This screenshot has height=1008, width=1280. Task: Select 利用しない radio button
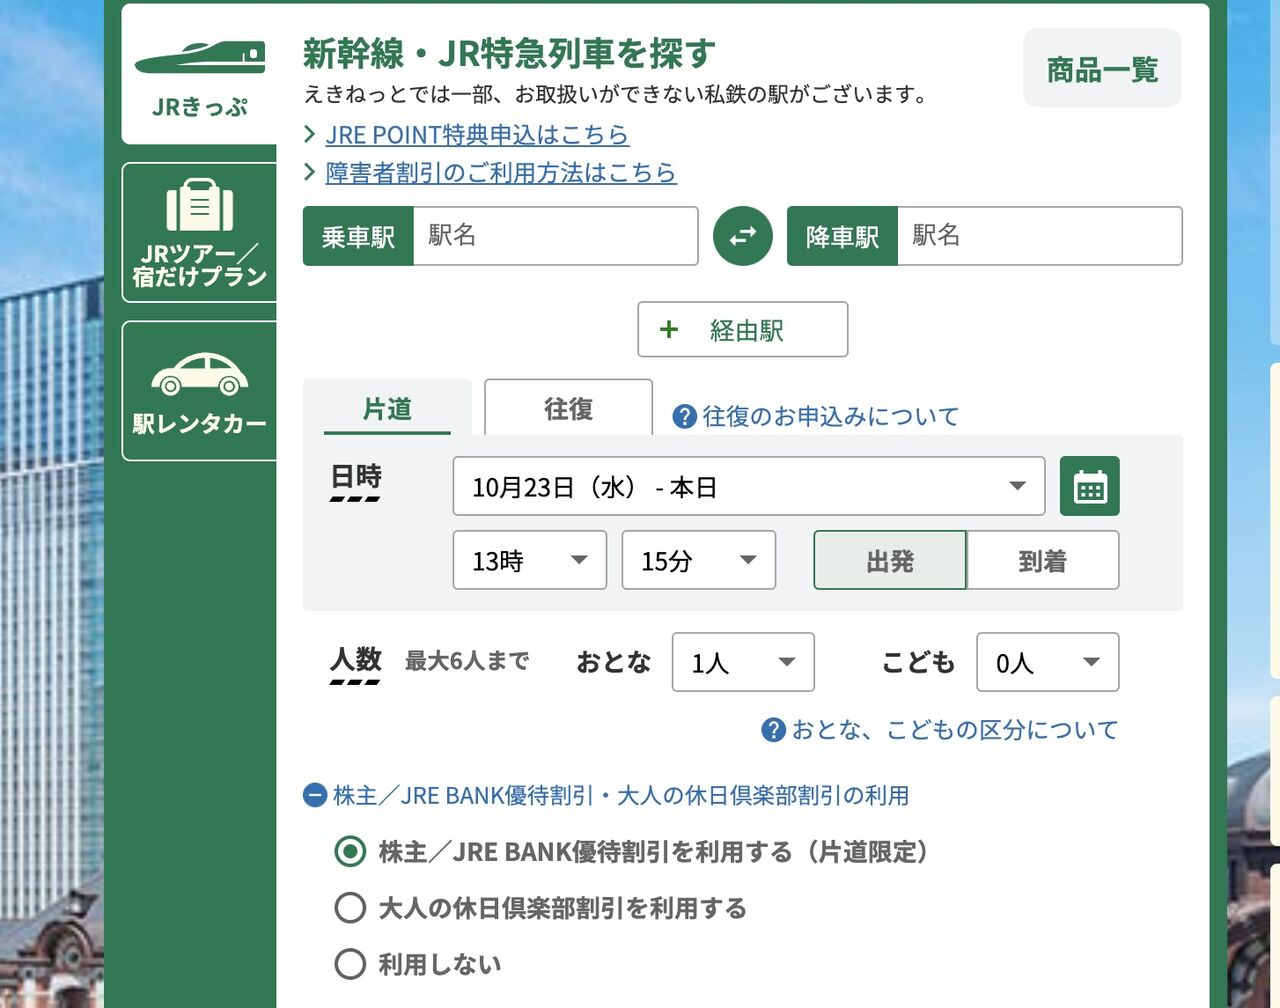(x=350, y=964)
